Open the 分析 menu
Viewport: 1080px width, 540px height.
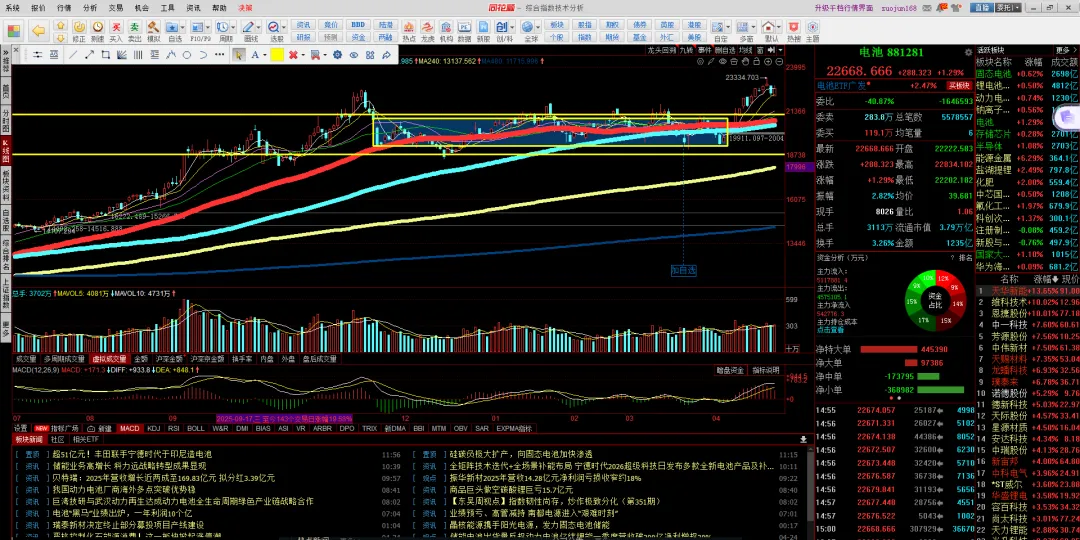[x=90, y=8]
